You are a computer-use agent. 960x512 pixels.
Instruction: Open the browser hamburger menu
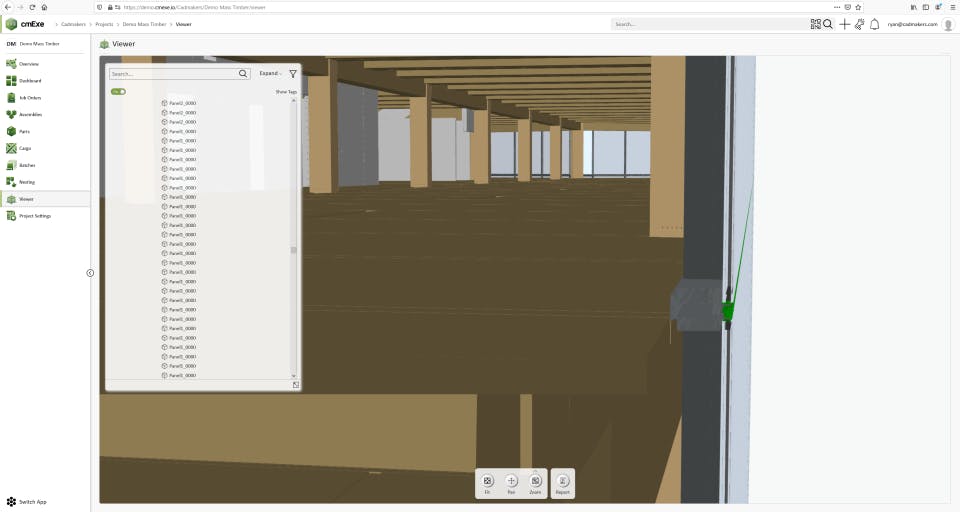point(953,7)
